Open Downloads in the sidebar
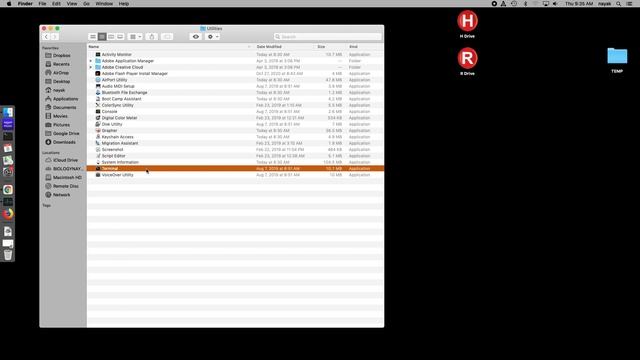 (x=60, y=142)
